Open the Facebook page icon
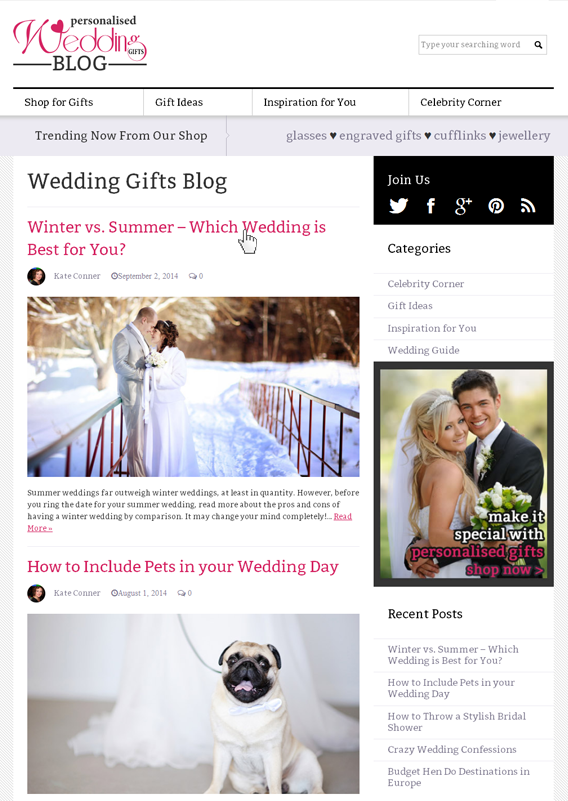568x801 pixels. pos(431,205)
